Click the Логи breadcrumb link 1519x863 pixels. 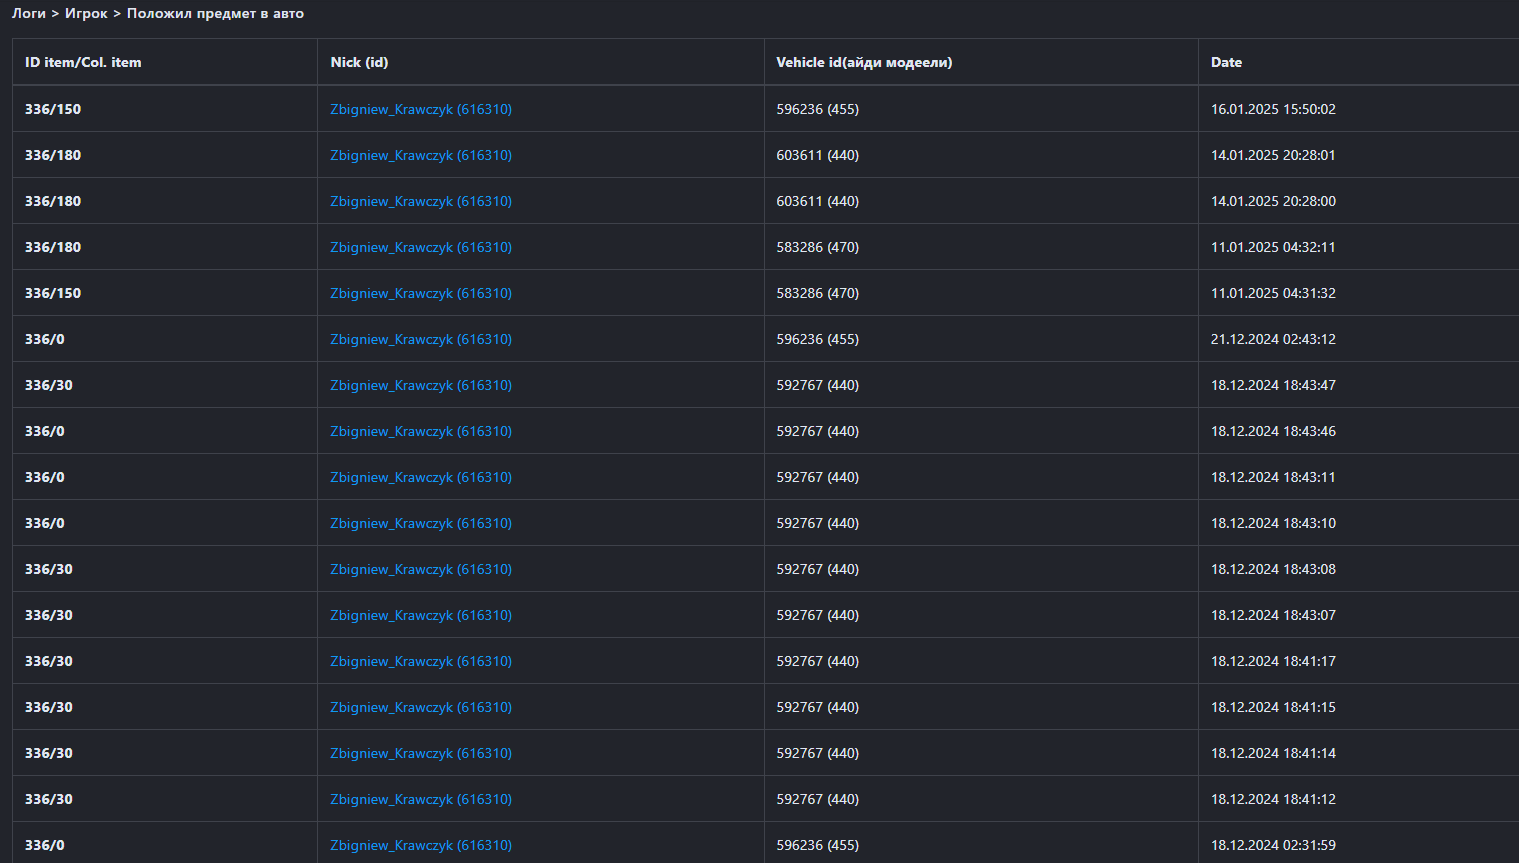click(x=29, y=13)
